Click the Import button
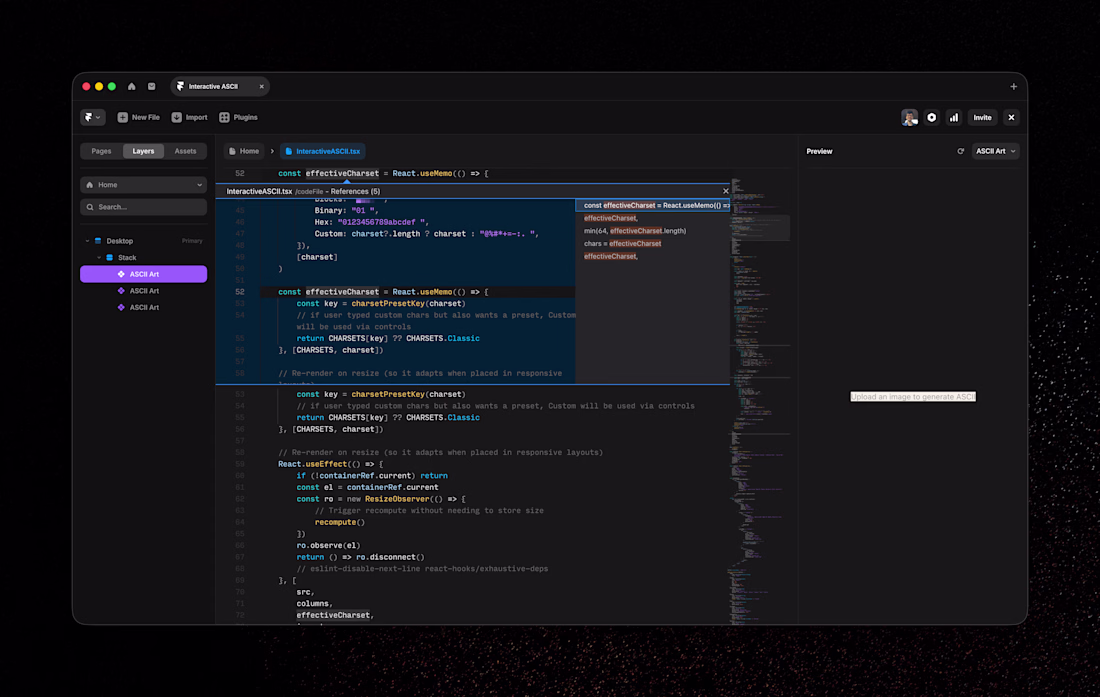1100x697 pixels. tap(189, 117)
